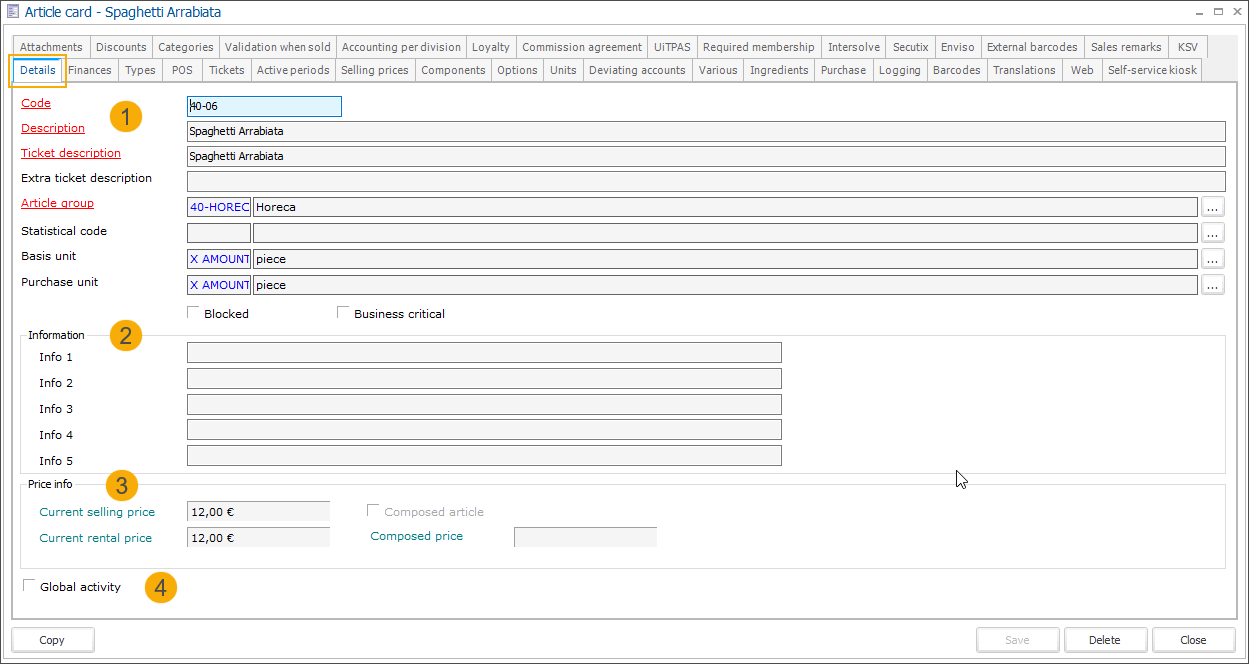
Task: Click the Close button at bottom
Action: (1193, 640)
